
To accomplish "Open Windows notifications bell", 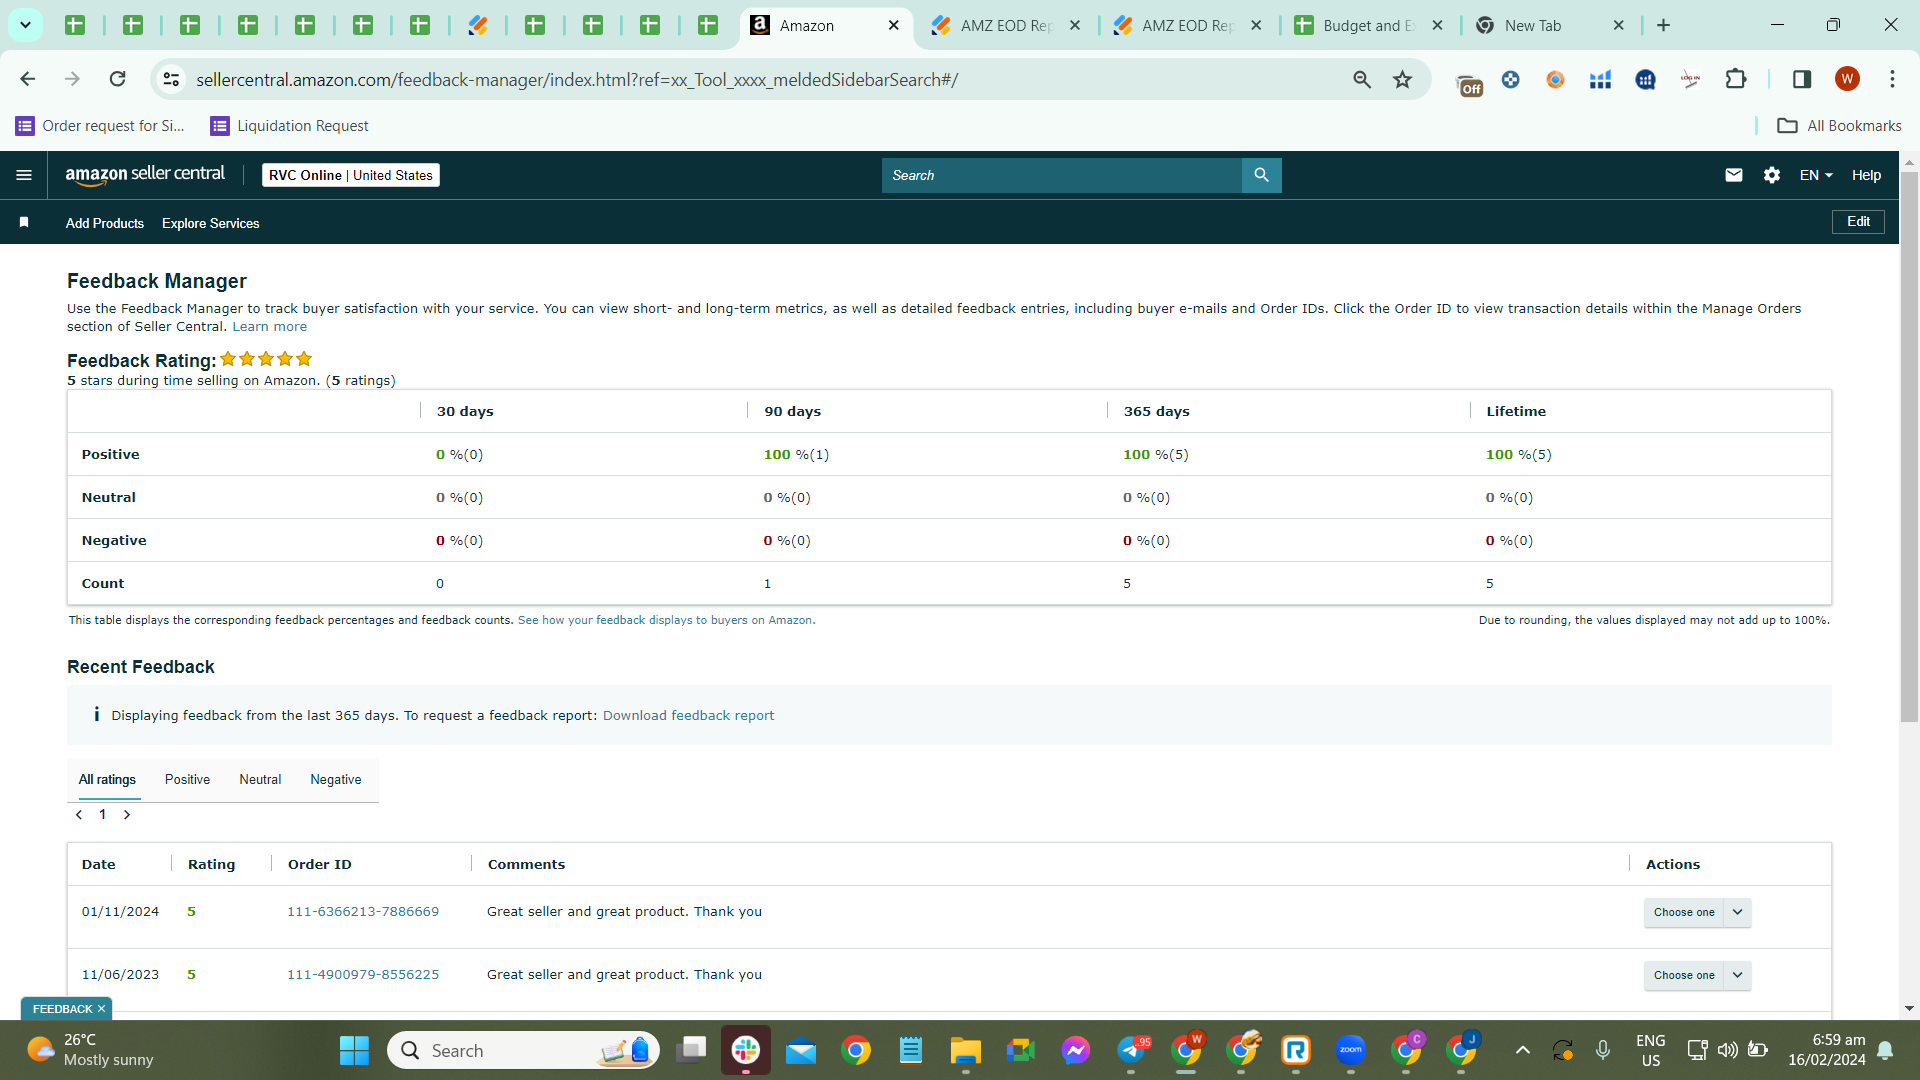I will click(x=1885, y=1050).
